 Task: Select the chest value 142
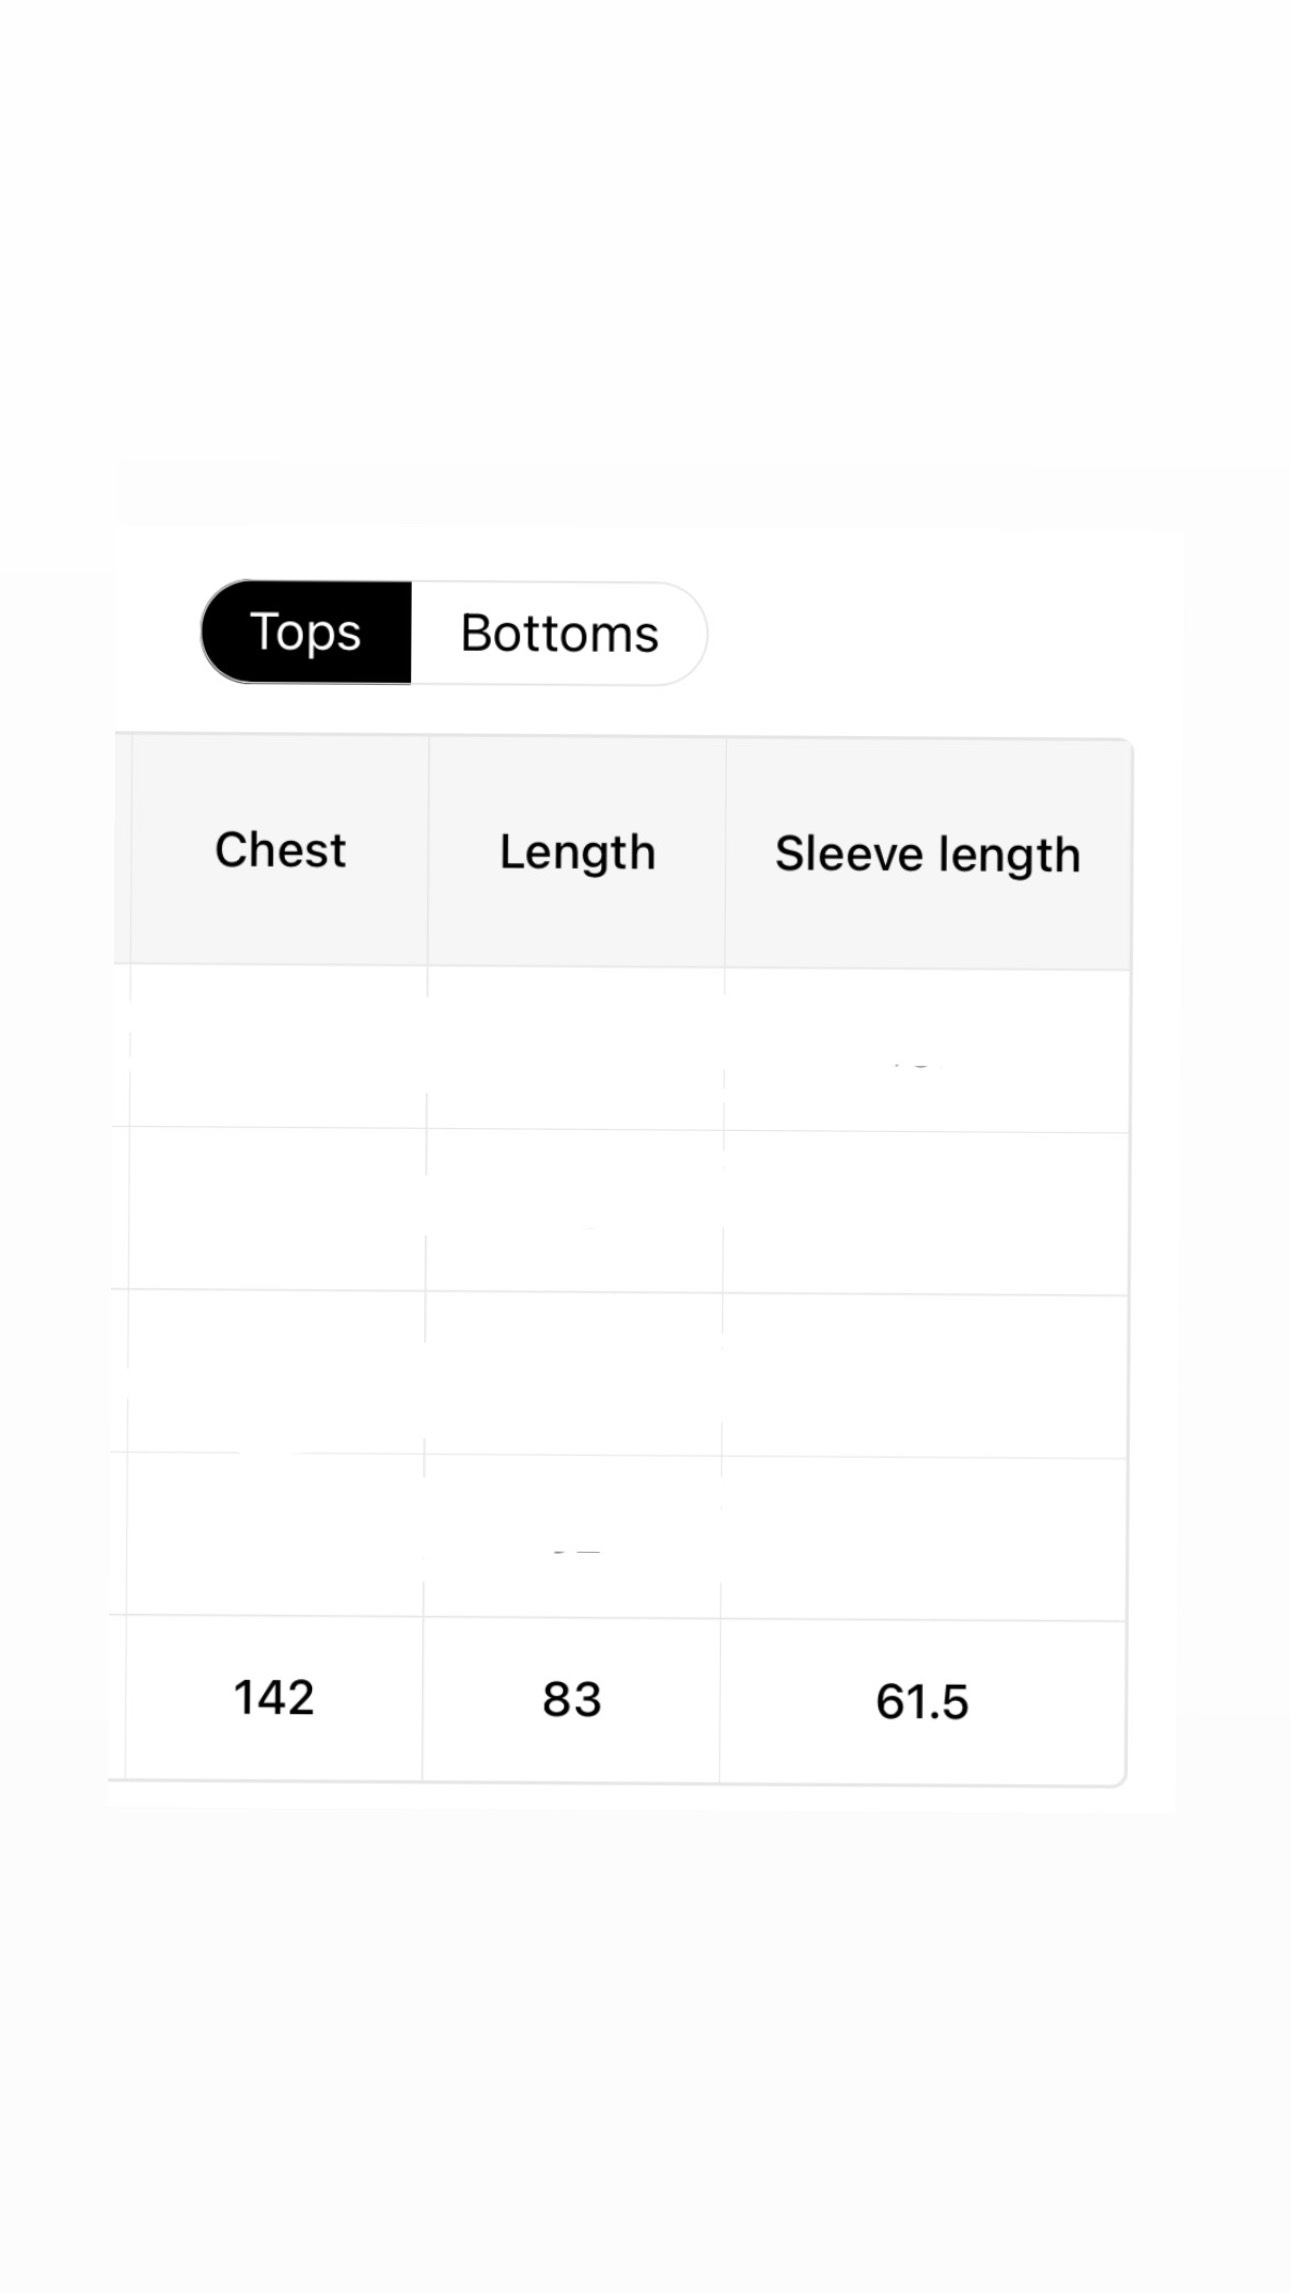pos(274,1698)
